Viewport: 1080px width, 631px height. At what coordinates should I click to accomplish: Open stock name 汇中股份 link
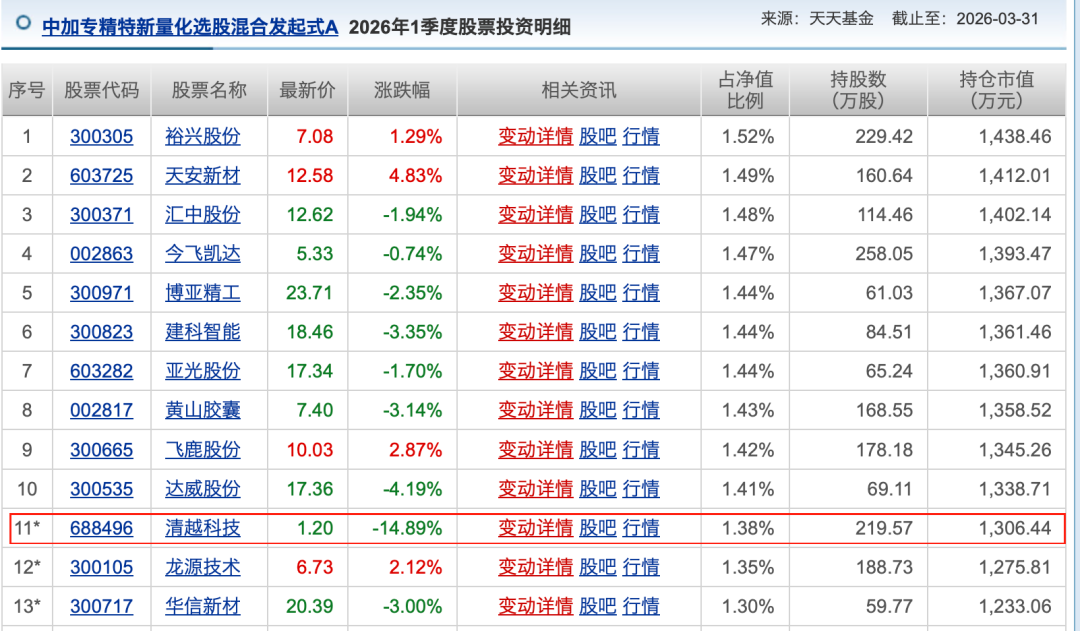202,215
